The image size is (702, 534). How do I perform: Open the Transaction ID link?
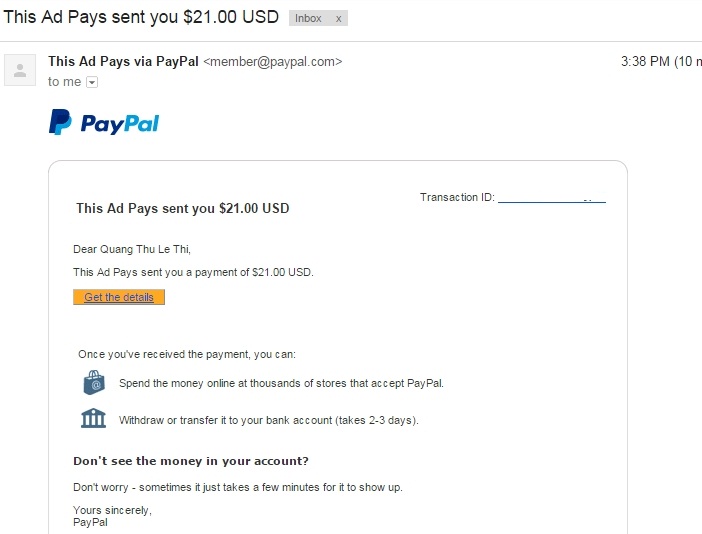[x=551, y=198]
